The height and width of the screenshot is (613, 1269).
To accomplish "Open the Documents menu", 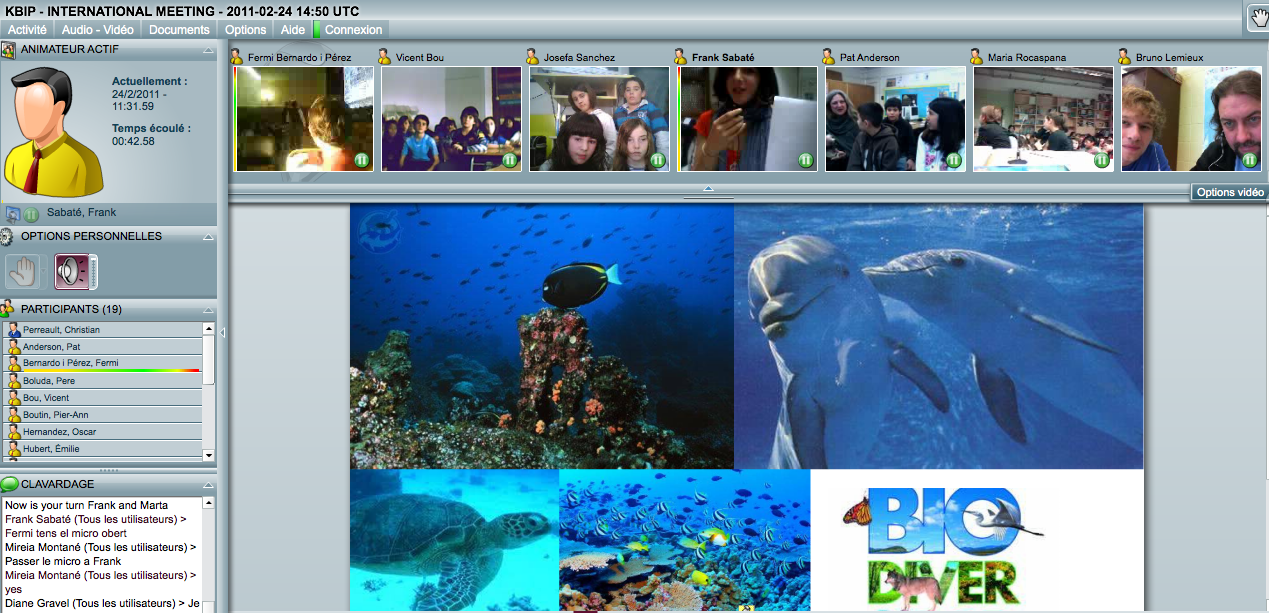I will pos(179,30).
